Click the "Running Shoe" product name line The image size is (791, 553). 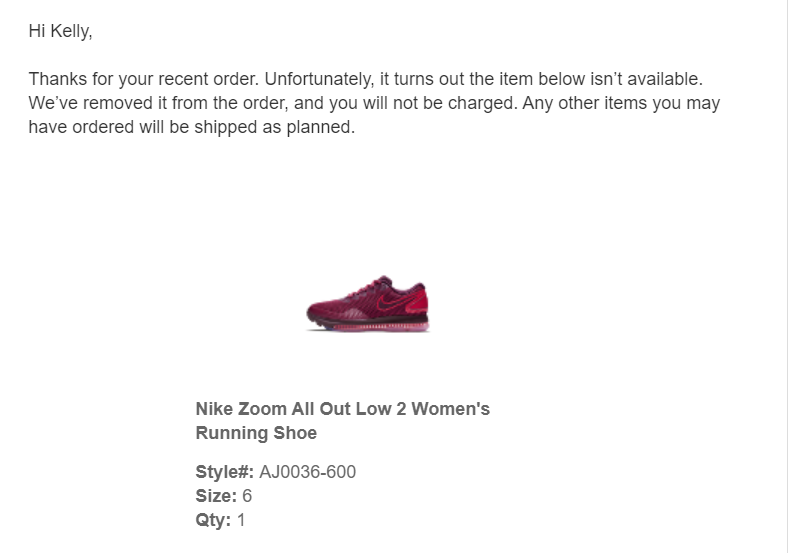point(256,433)
